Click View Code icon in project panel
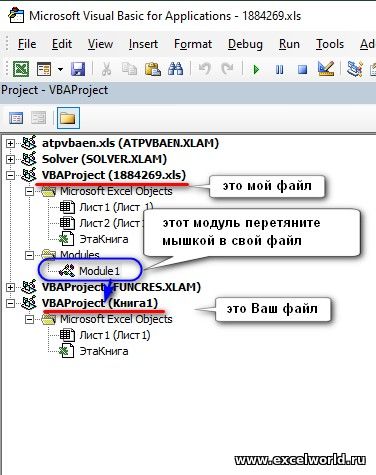The height and width of the screenshot is (475, 376). pyautogui.click(x=16, y=118)
